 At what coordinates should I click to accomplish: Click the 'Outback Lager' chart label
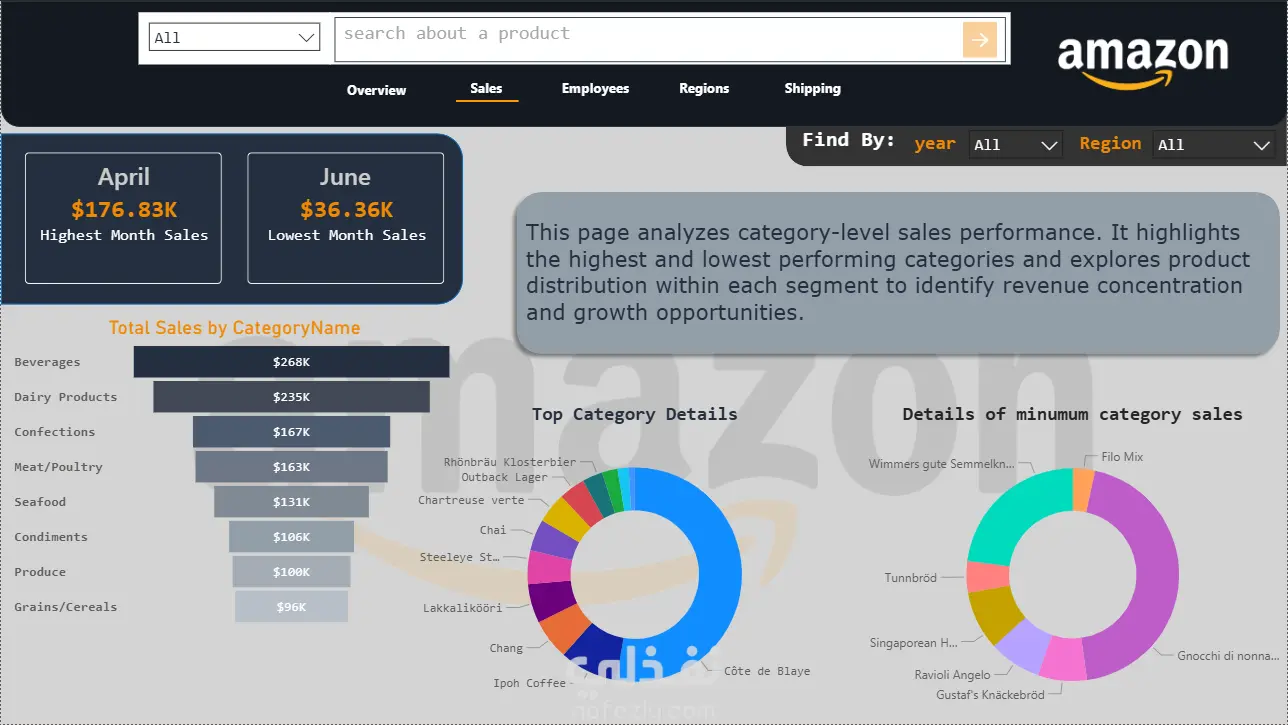[x=504, y=477]
